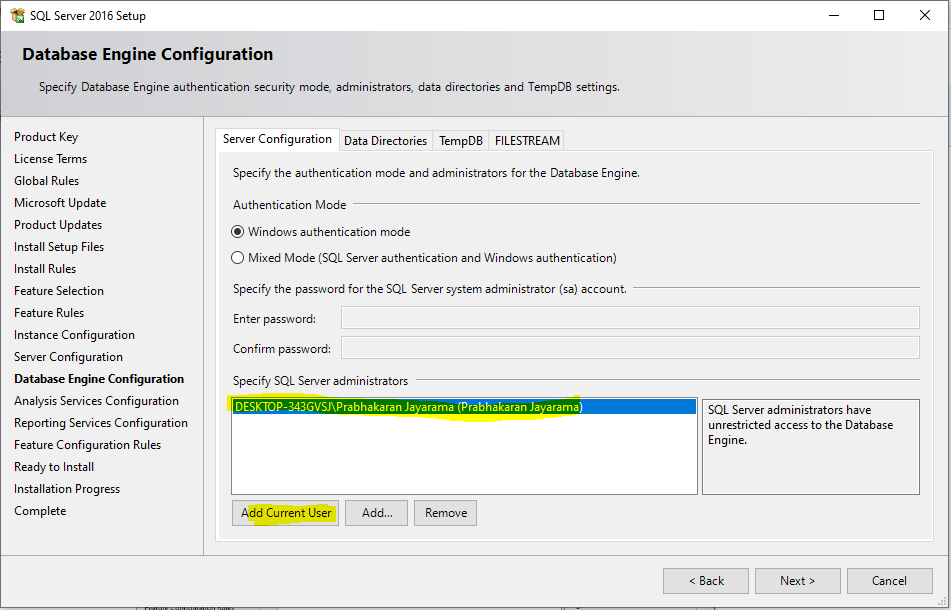Click the Add Current User button
951x610 pixels.
click(x=286, y=513)
